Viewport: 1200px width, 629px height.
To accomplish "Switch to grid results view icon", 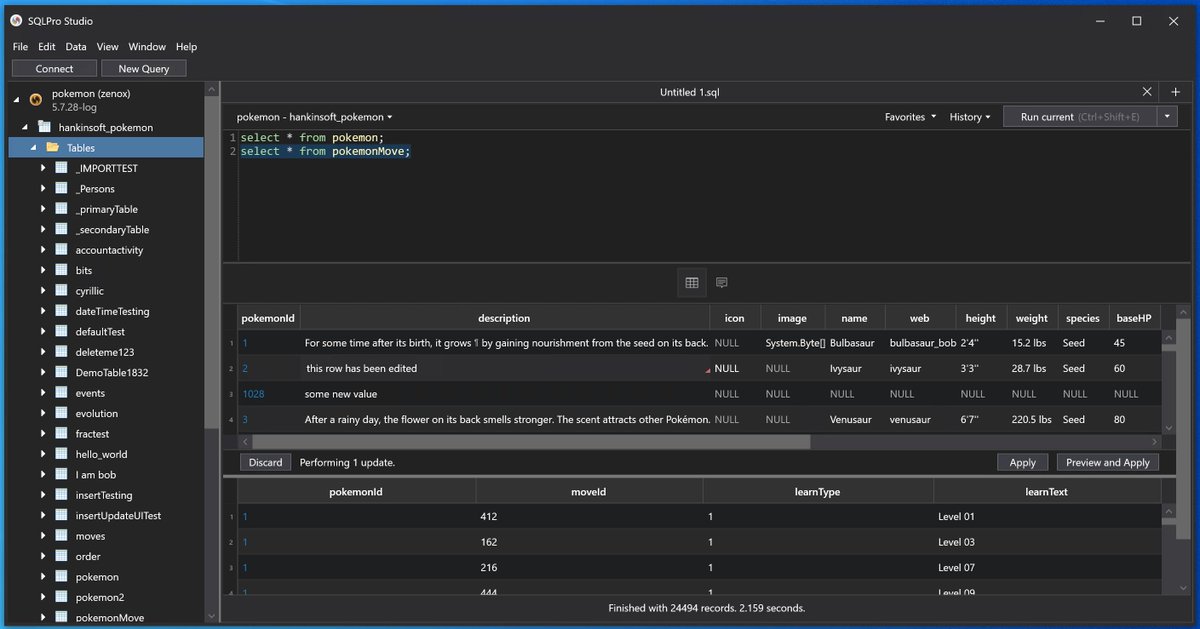I will click(691, 283).
